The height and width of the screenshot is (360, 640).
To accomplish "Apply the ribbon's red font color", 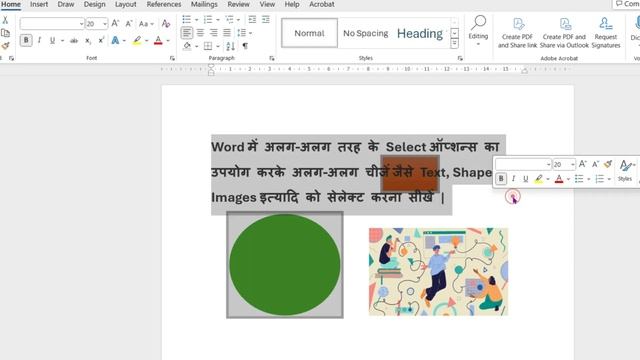I will pos(158,40).
